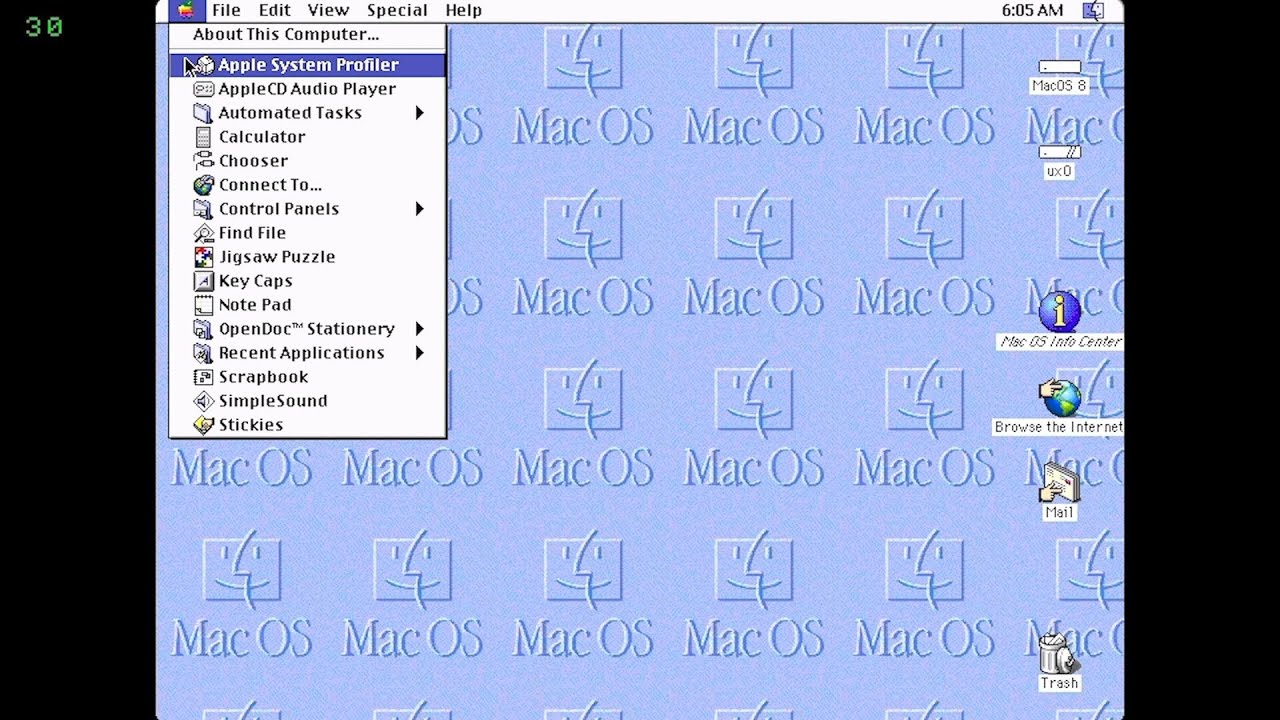
Task: Choose Note Pad text
Action: pyautogui.click(x=255, y=305)
